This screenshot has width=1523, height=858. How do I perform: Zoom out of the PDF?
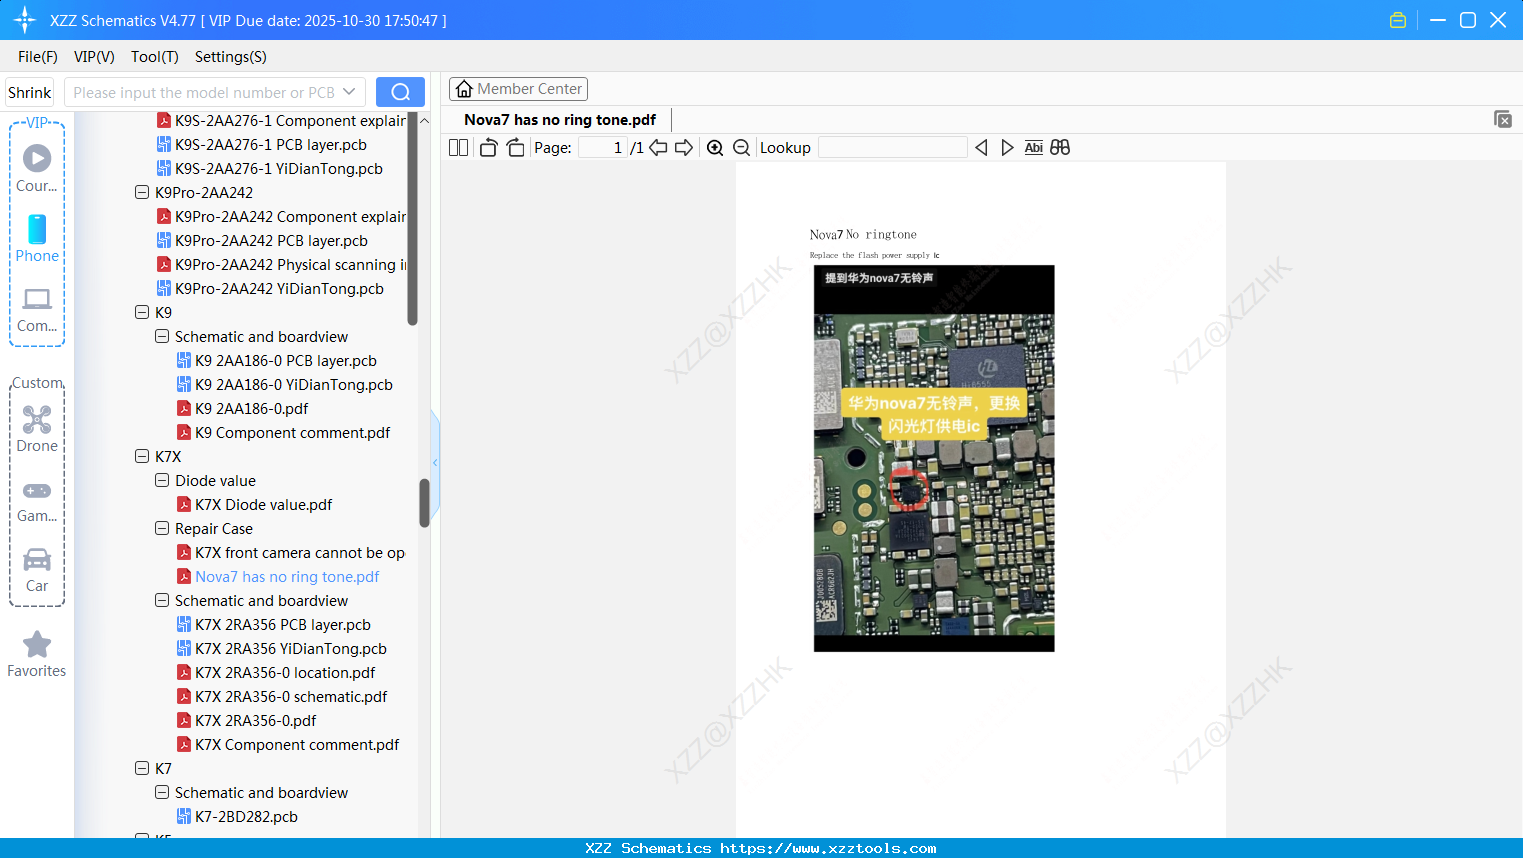coord(741,148)
